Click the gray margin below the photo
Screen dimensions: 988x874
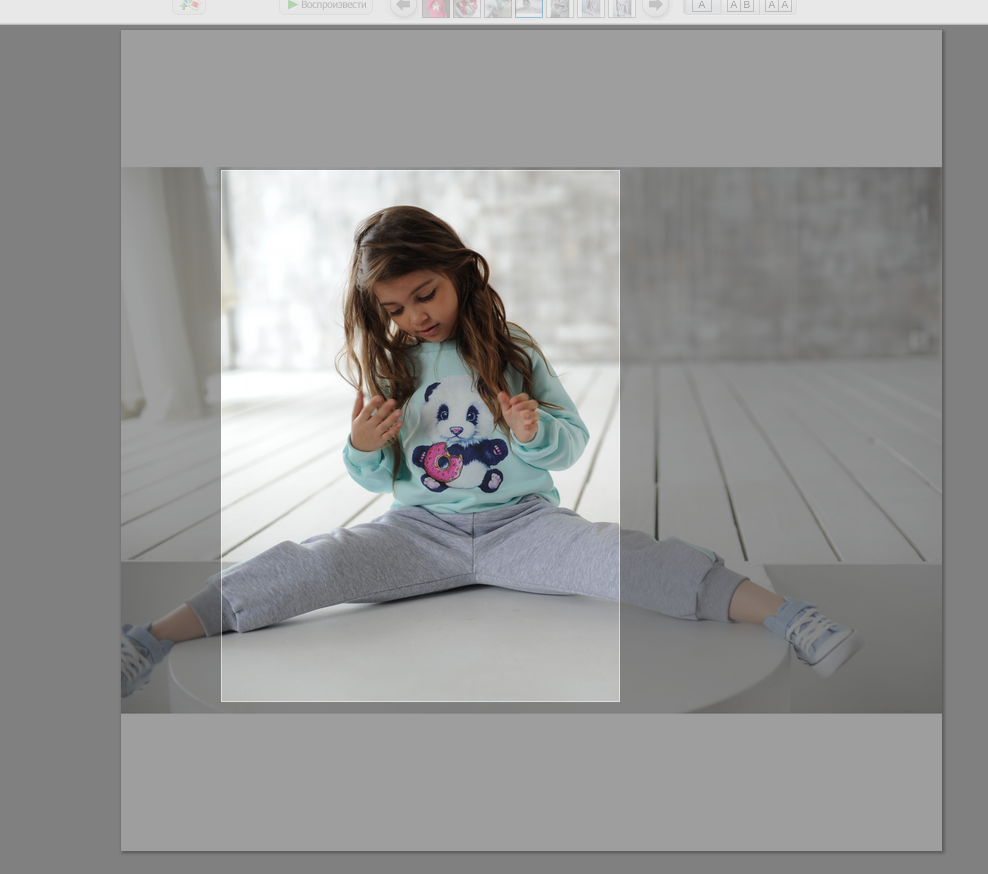click(x=530, y=780)
